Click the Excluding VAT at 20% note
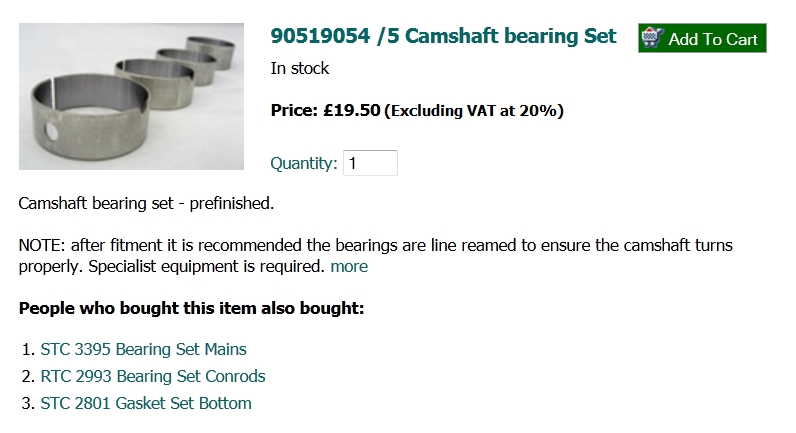 [474, 111]
